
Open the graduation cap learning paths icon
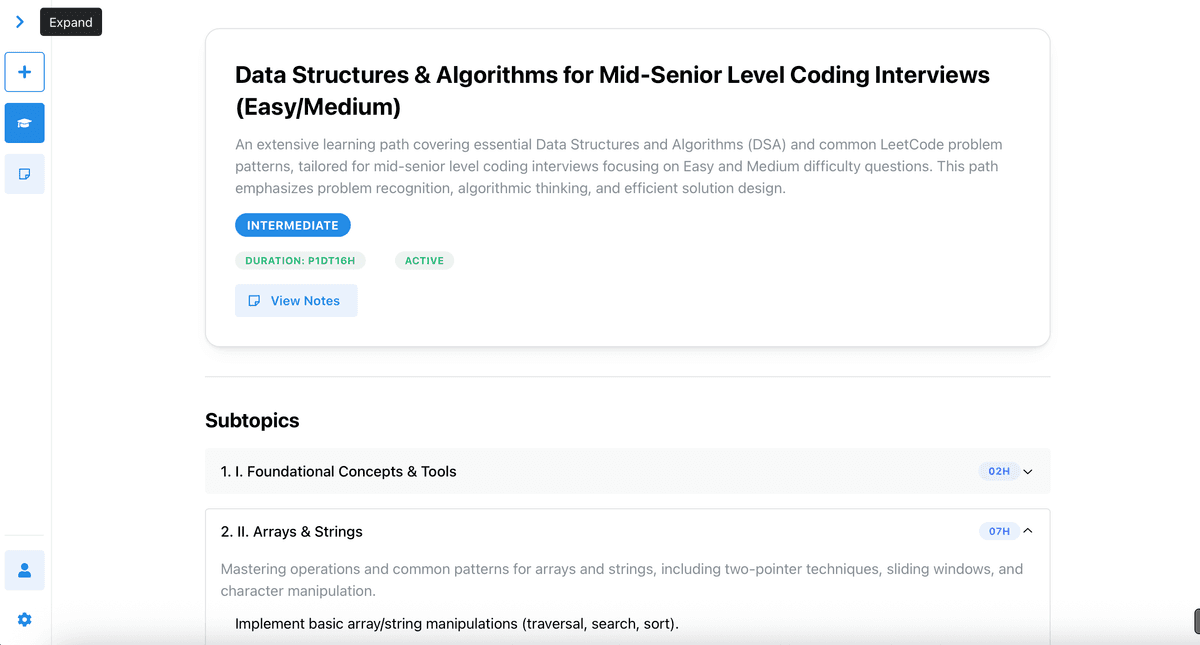[x=25, y=123]
